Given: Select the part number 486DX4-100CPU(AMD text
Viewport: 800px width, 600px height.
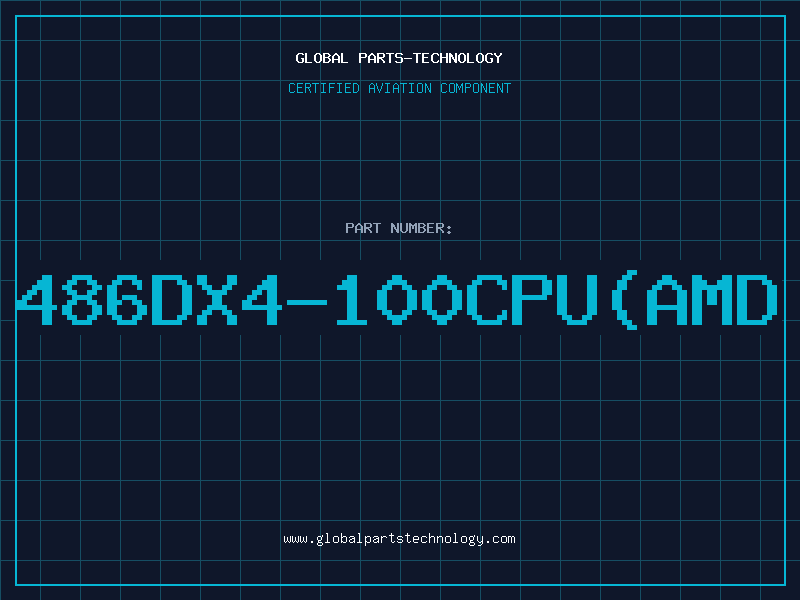Looking at the screenshot, I should pos(397,301).
